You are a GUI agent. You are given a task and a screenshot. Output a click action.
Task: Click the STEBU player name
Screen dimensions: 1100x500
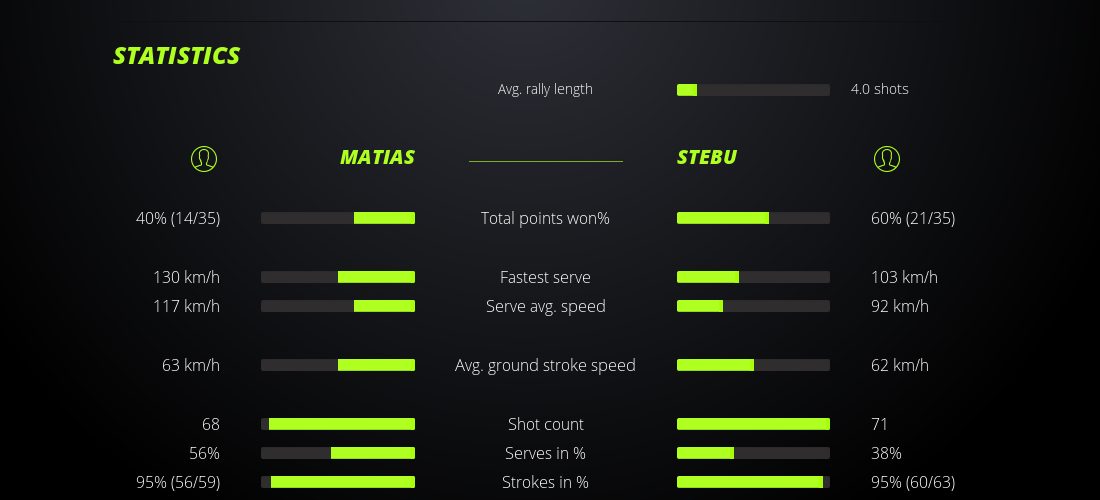[x=707, y=157]
